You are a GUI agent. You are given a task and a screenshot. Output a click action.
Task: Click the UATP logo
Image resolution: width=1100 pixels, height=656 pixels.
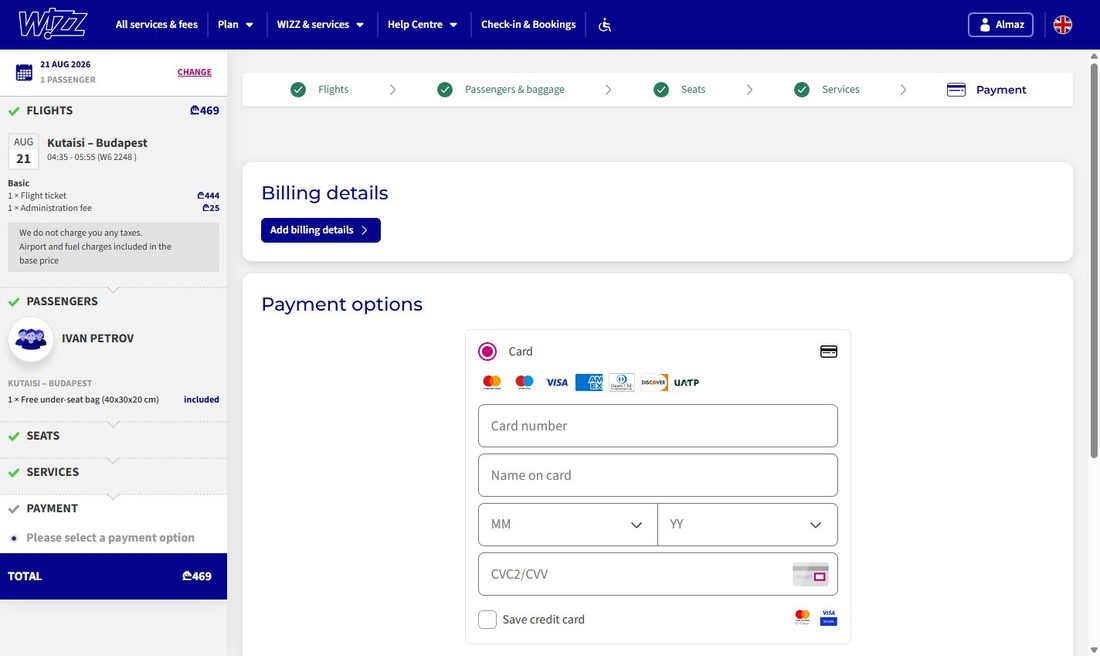(x=686, y=382)
